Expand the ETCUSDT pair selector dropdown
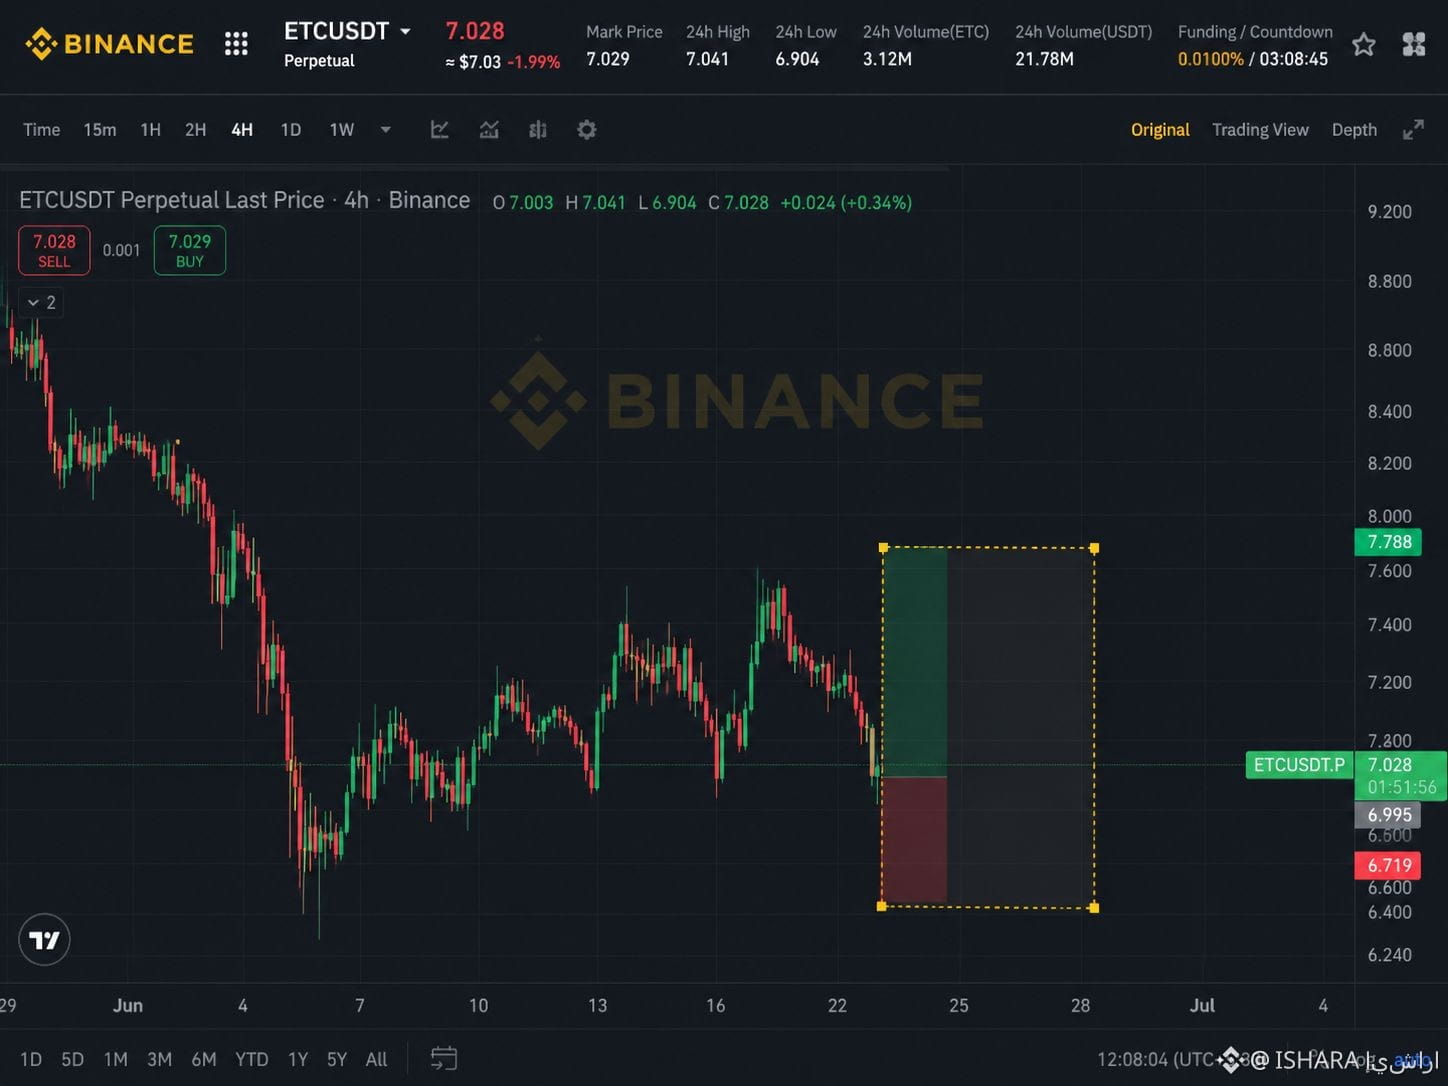1448x1086 pixels. point(405,32)
